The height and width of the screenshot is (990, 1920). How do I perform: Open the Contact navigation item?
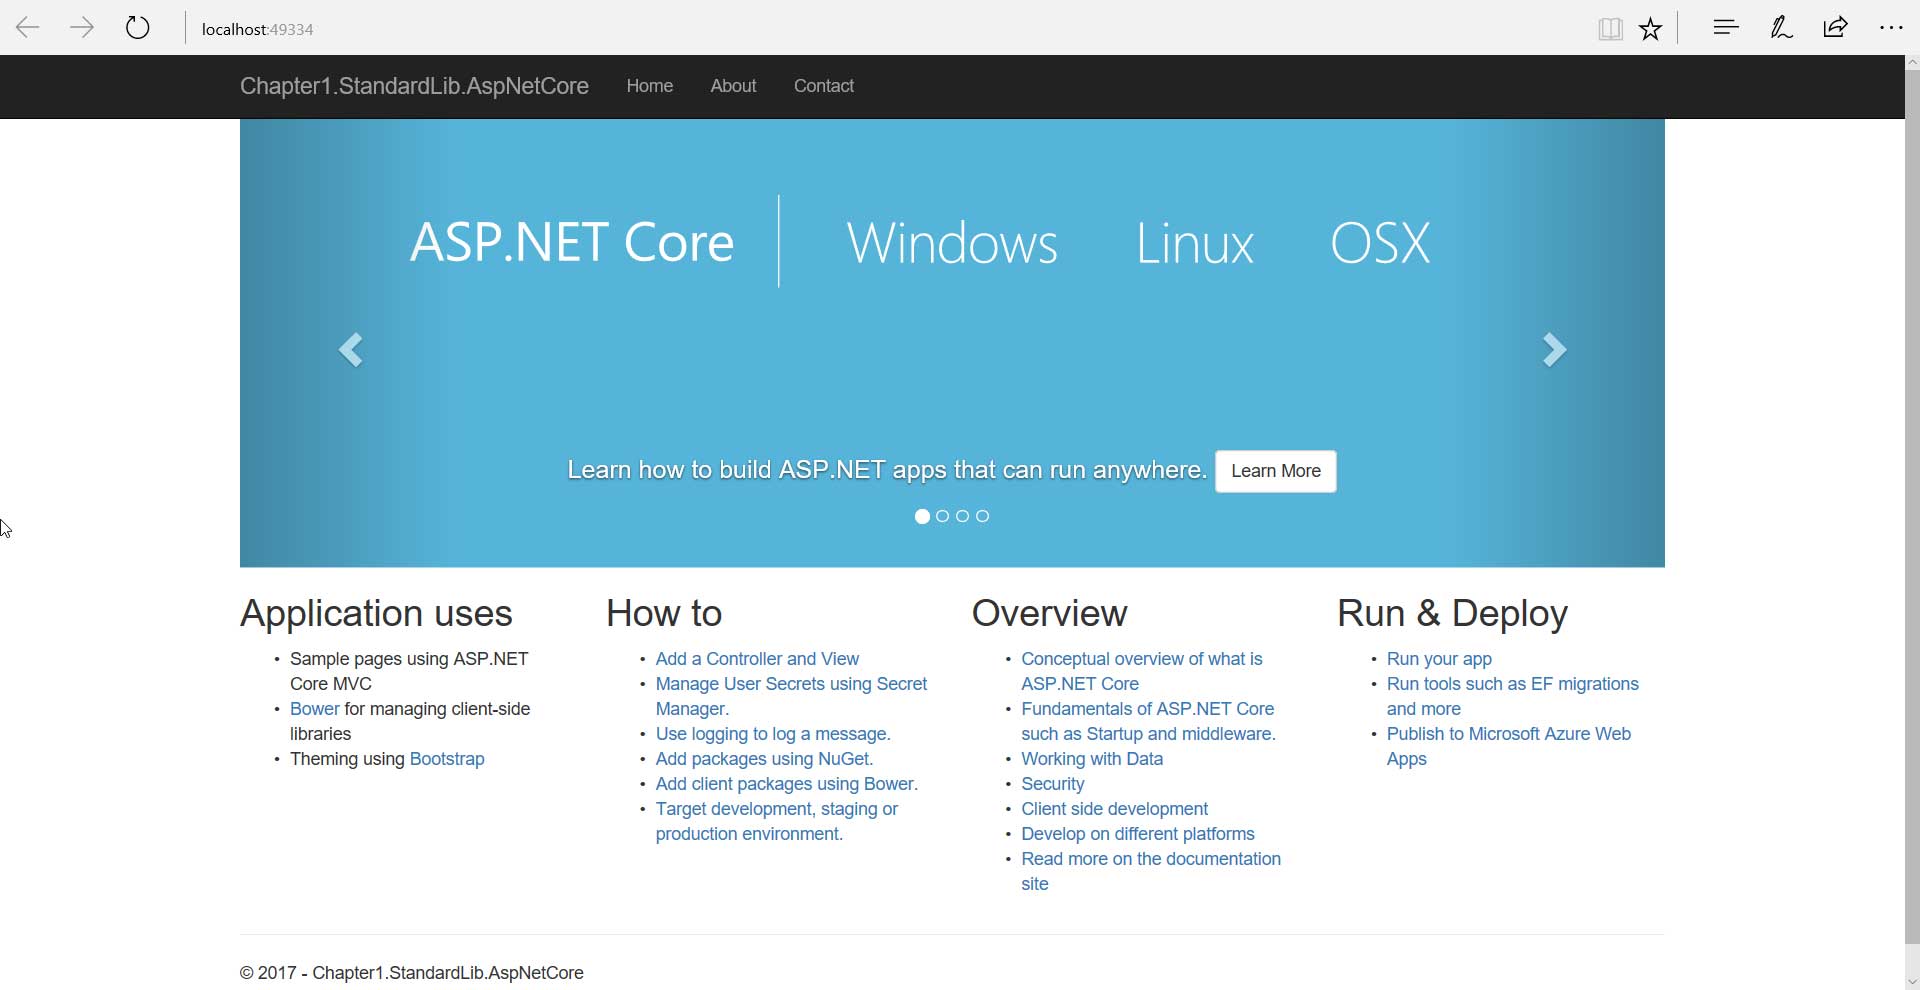tap(823, 86)
